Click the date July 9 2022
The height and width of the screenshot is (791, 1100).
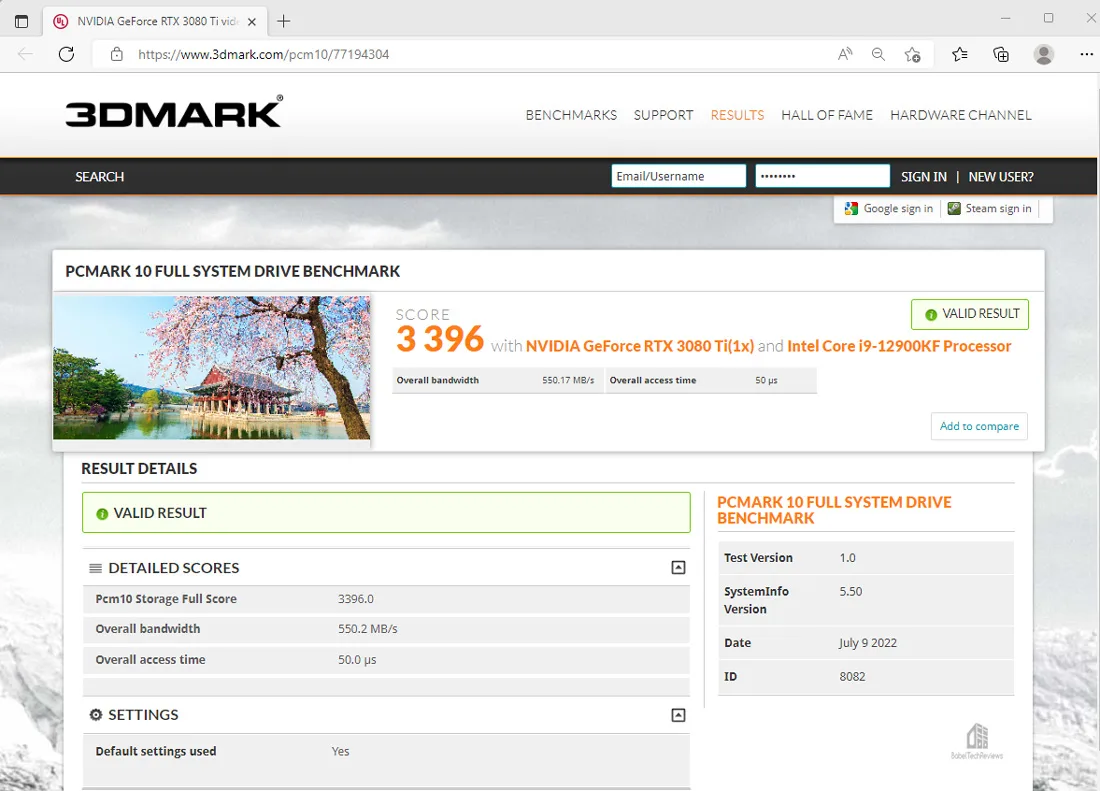point(868,643)
